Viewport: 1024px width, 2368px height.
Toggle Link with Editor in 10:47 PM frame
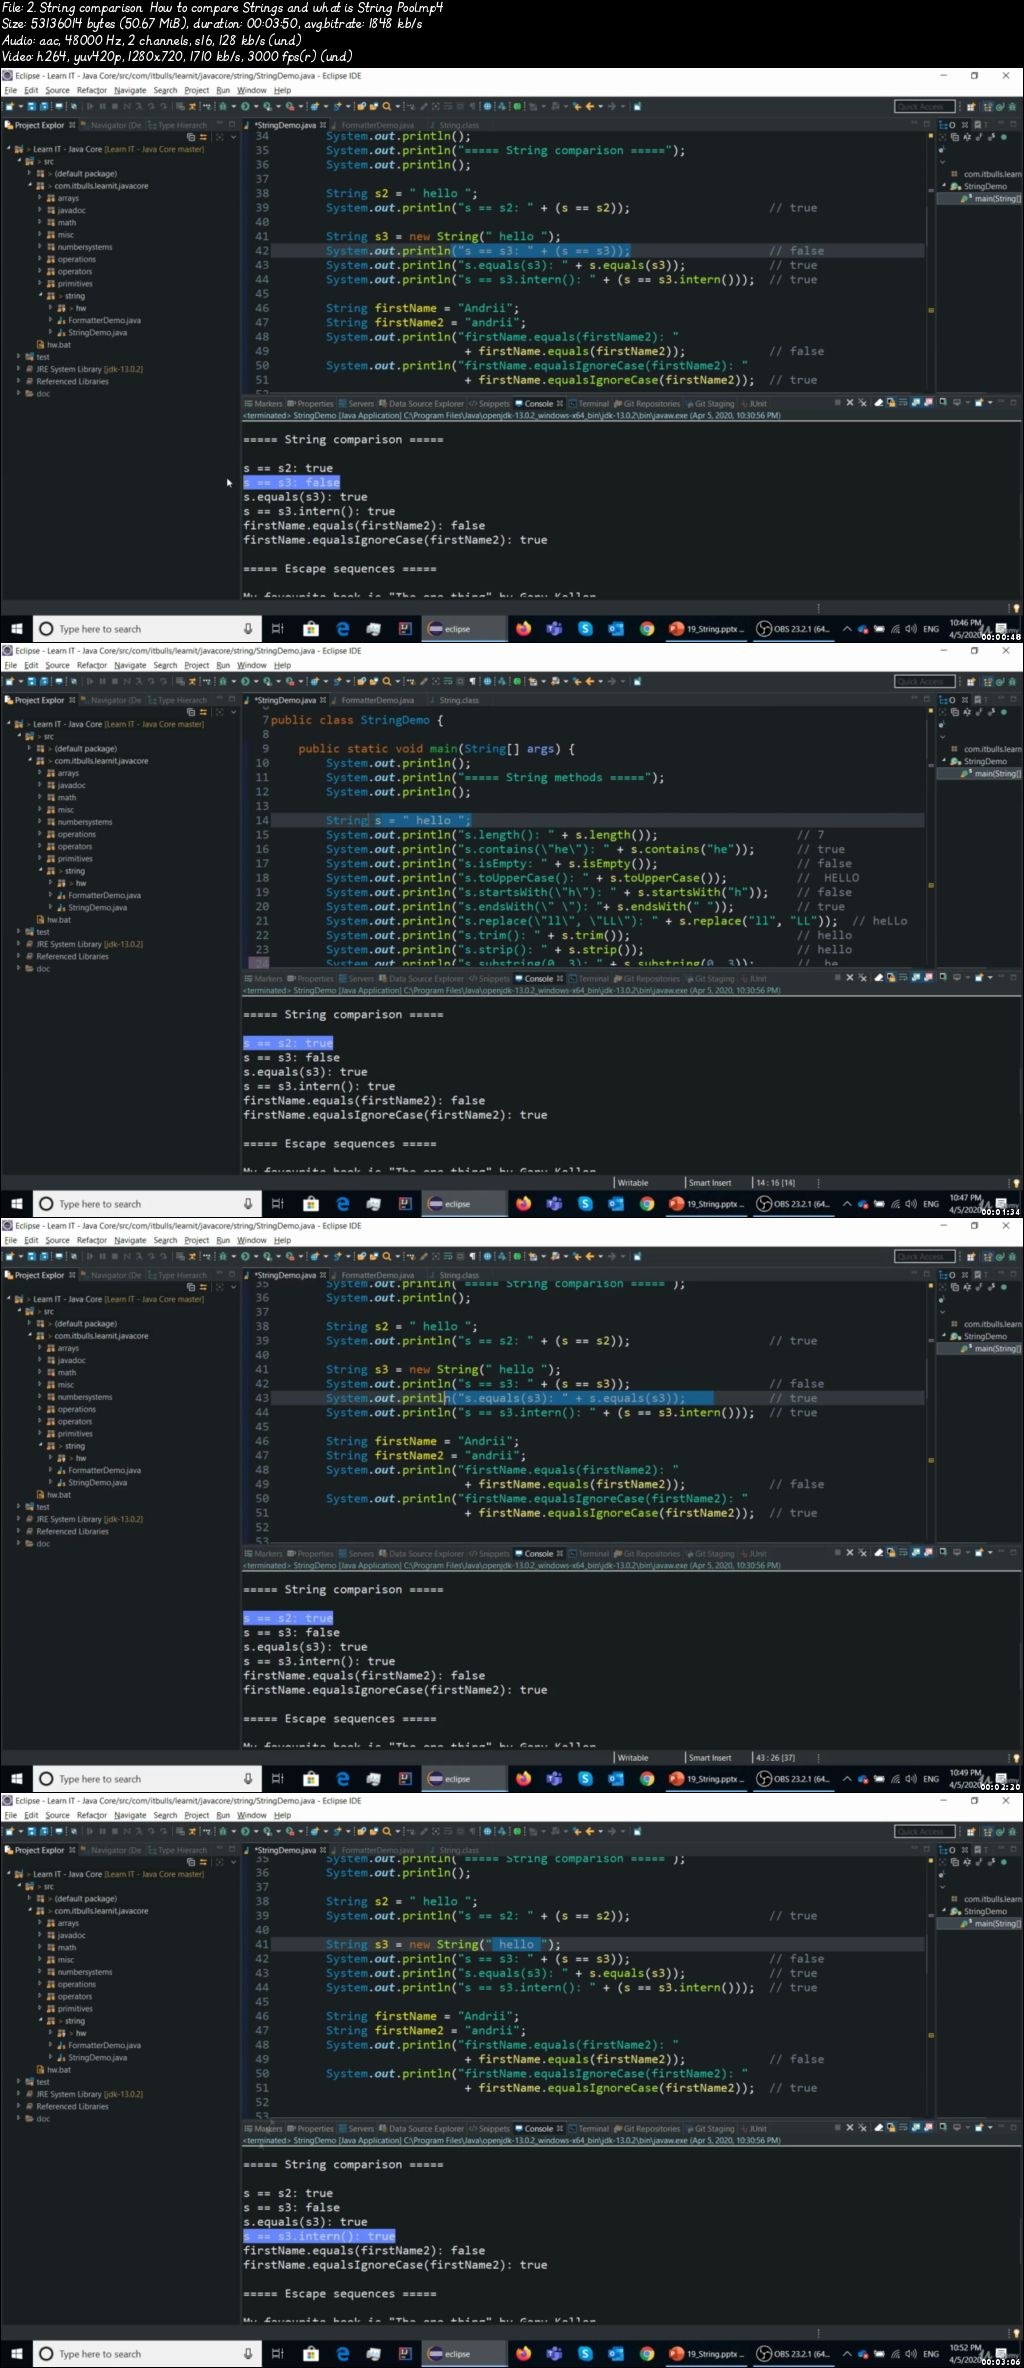[x=204, y=712]
